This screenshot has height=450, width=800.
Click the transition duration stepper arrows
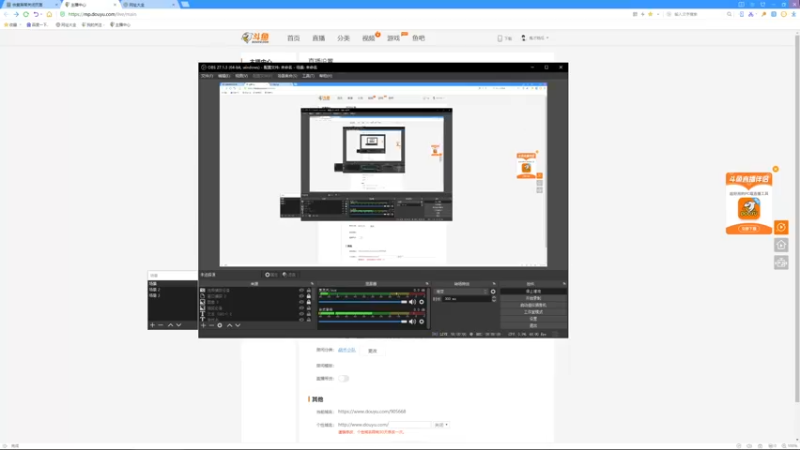point(493,298)
